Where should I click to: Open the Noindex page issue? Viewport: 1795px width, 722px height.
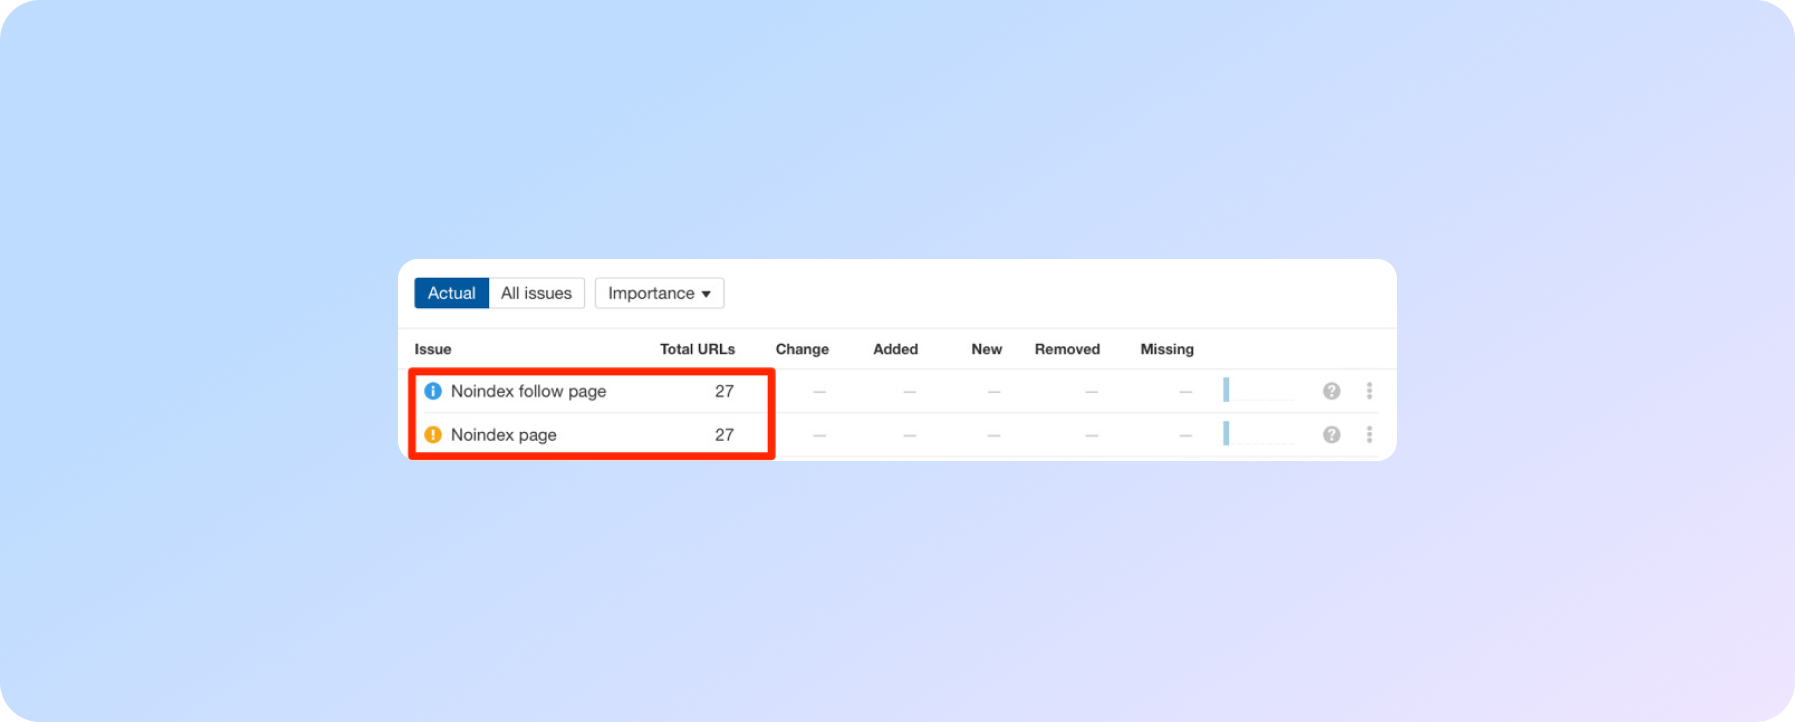503,435
